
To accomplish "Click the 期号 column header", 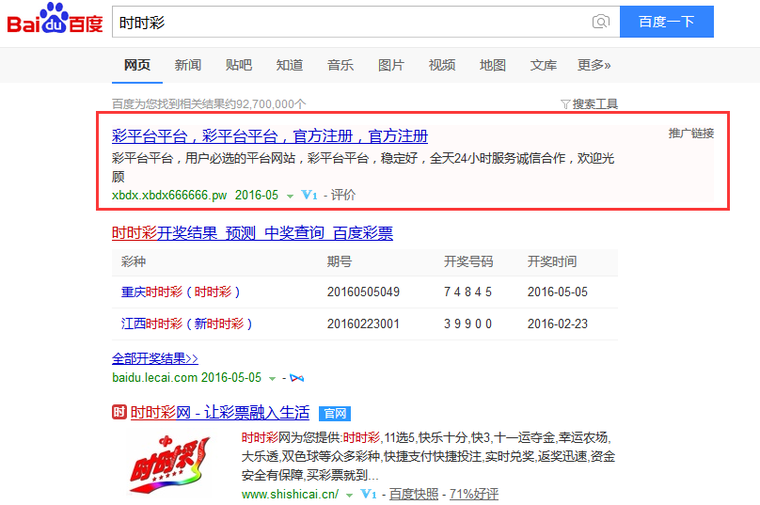I will coord(339,262).
